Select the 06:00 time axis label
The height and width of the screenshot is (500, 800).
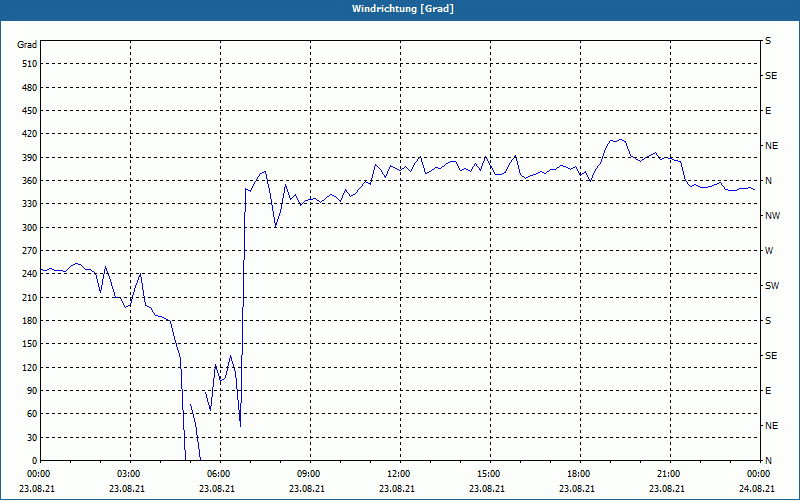[219, 474]
